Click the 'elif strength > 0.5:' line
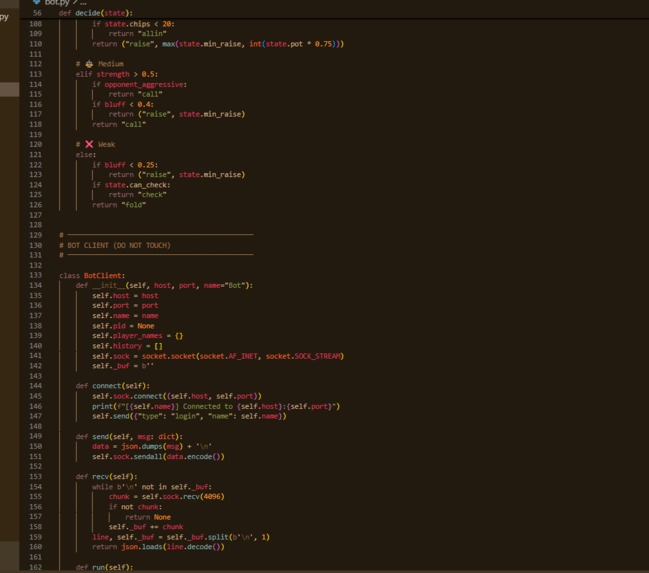 pyautogui.click(x=117, y=74)
